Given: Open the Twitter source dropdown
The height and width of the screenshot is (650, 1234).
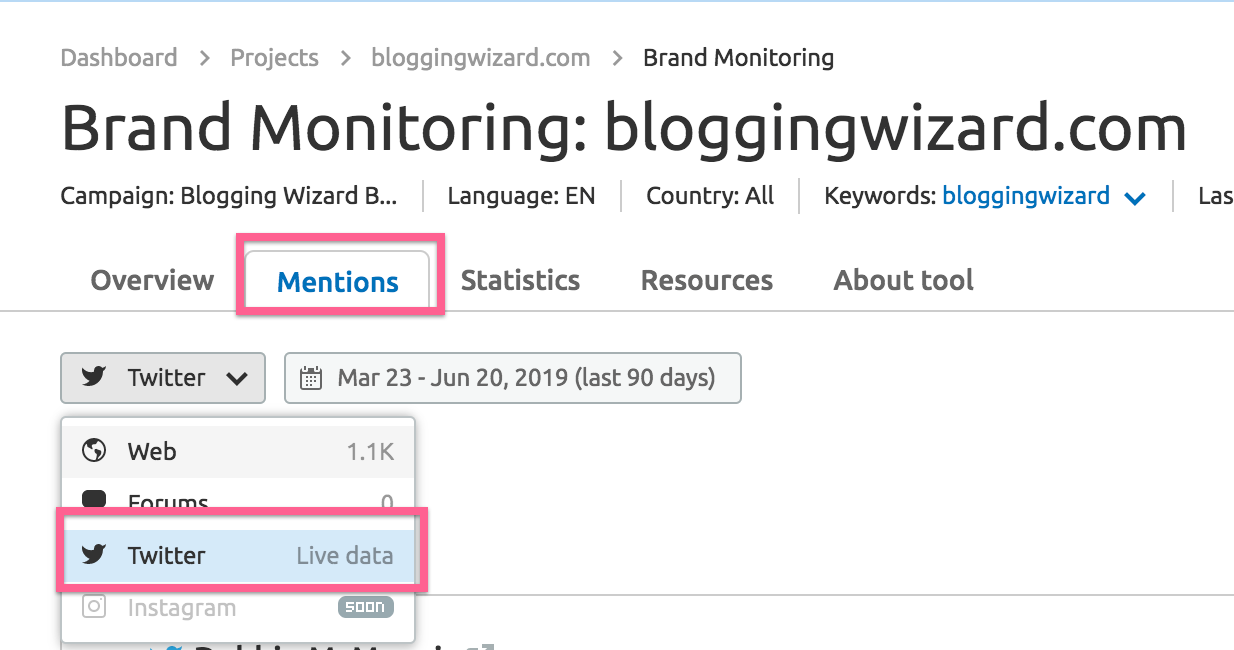Looking at the screenshot, I should [163, 378].
